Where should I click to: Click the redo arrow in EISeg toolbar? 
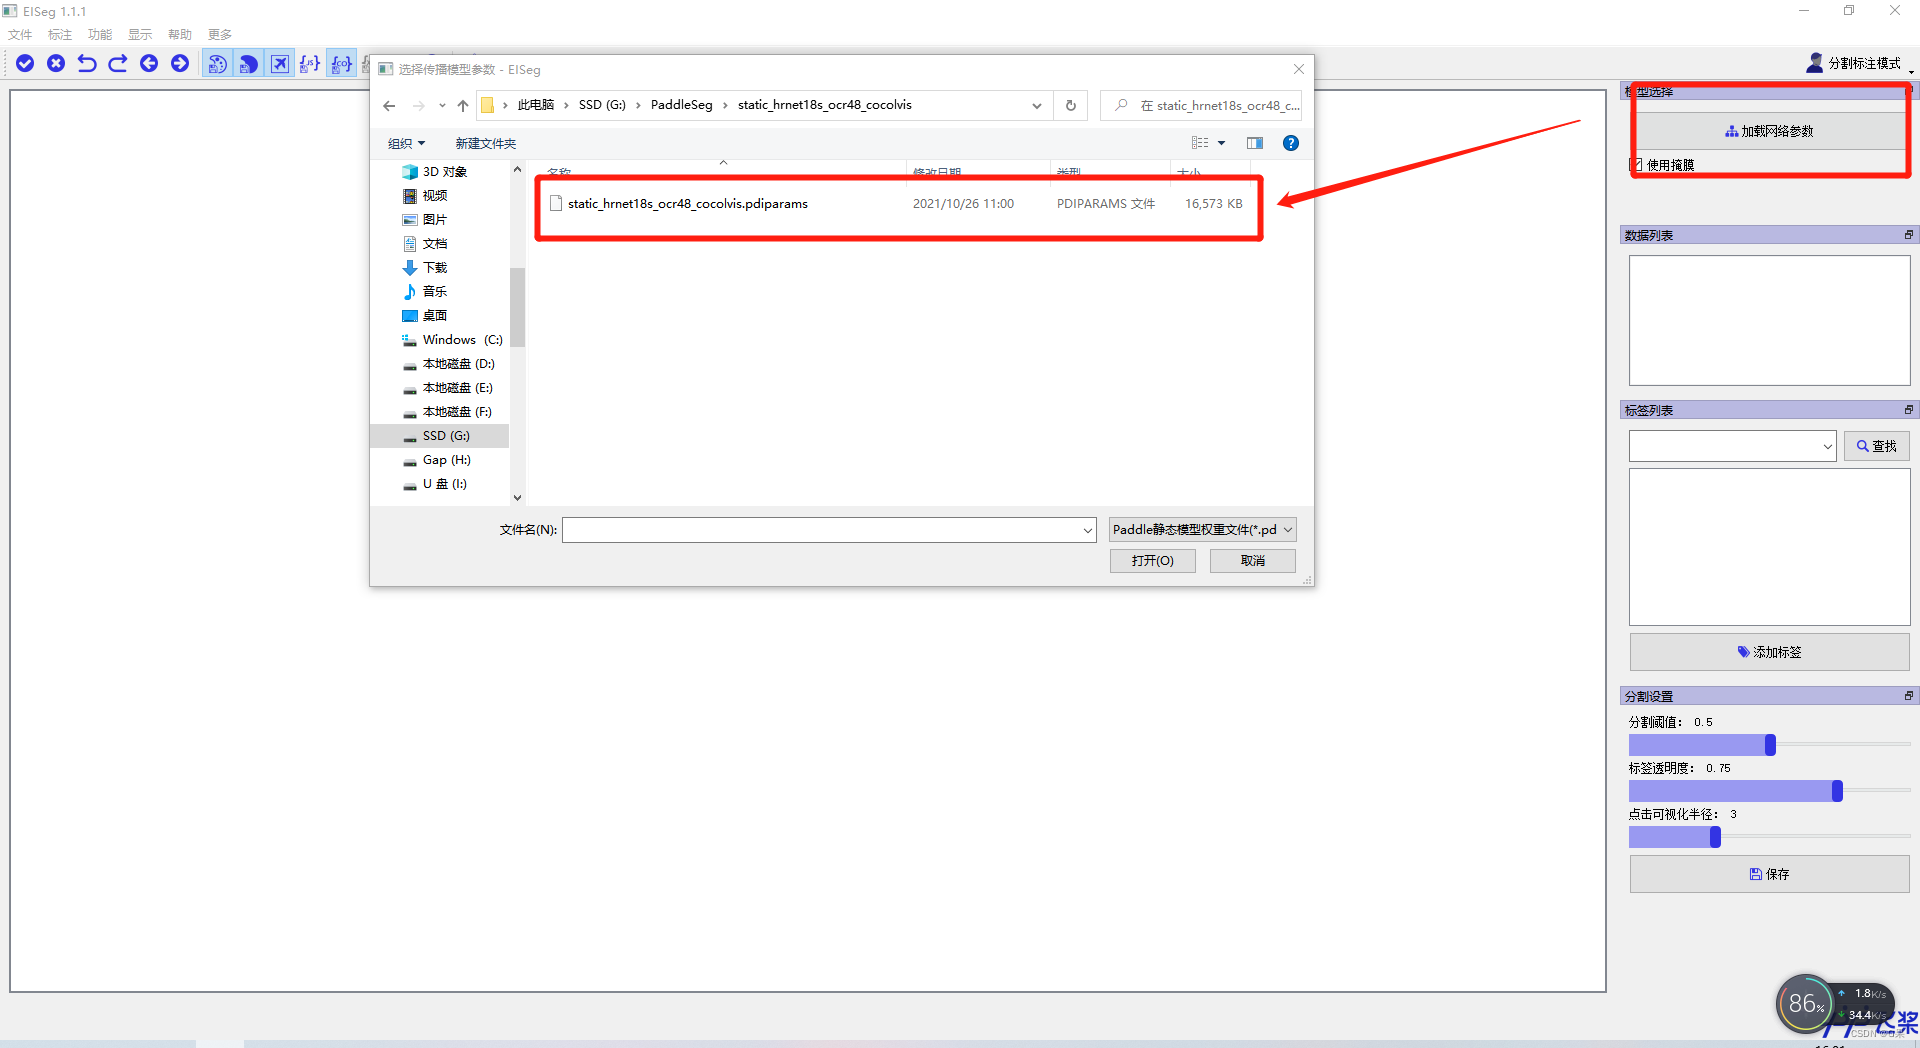pyautogui.click(x=118, y=64)
